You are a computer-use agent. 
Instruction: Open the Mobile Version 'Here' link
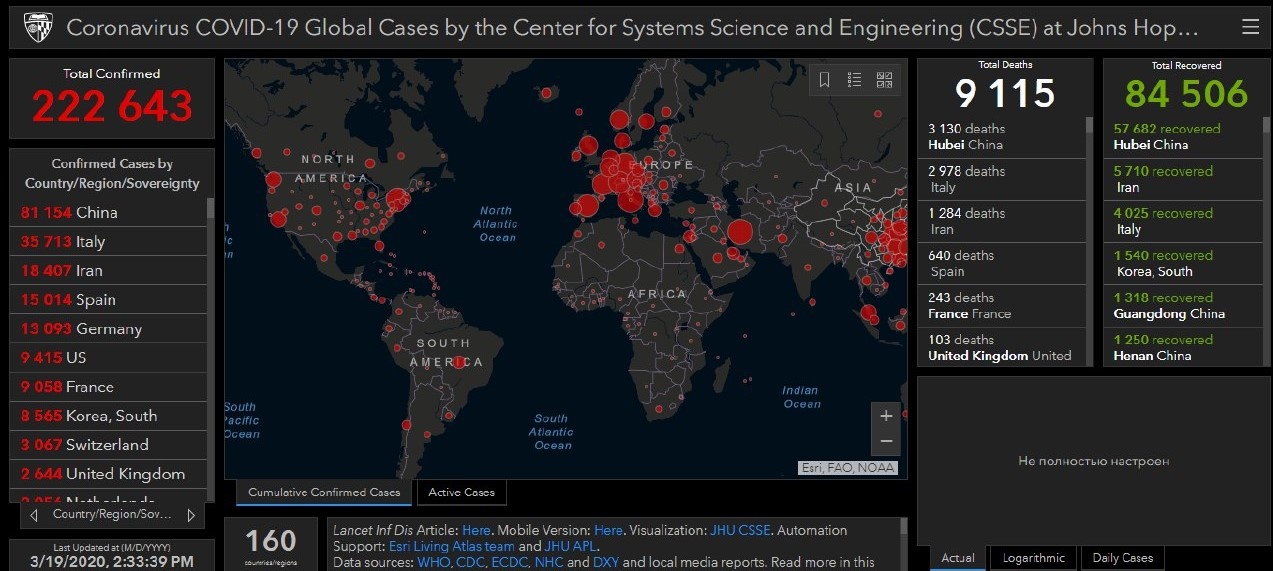coord(608,530)
